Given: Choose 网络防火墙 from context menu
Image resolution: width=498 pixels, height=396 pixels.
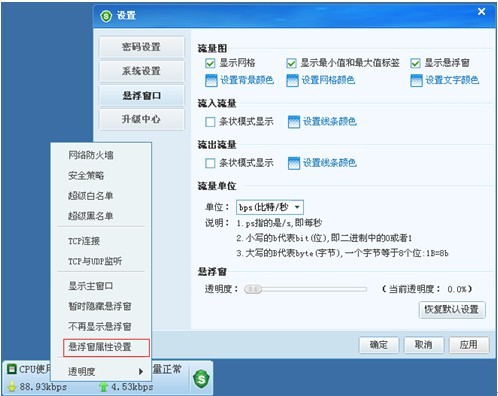Looking at the screenshot, I should (91, 155).
